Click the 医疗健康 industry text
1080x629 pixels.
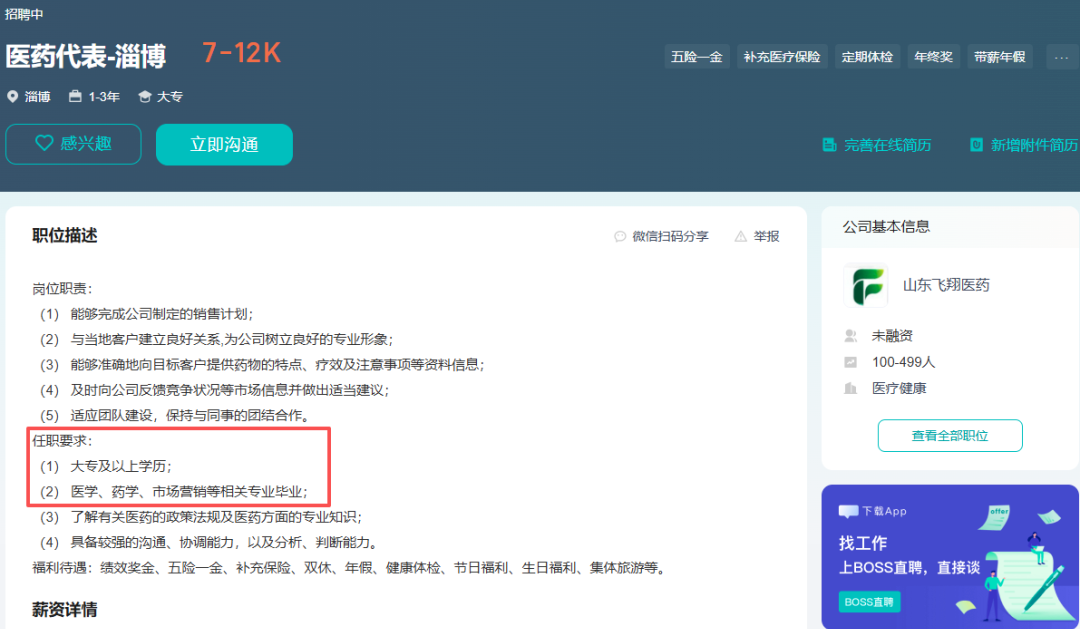[899, 389]
